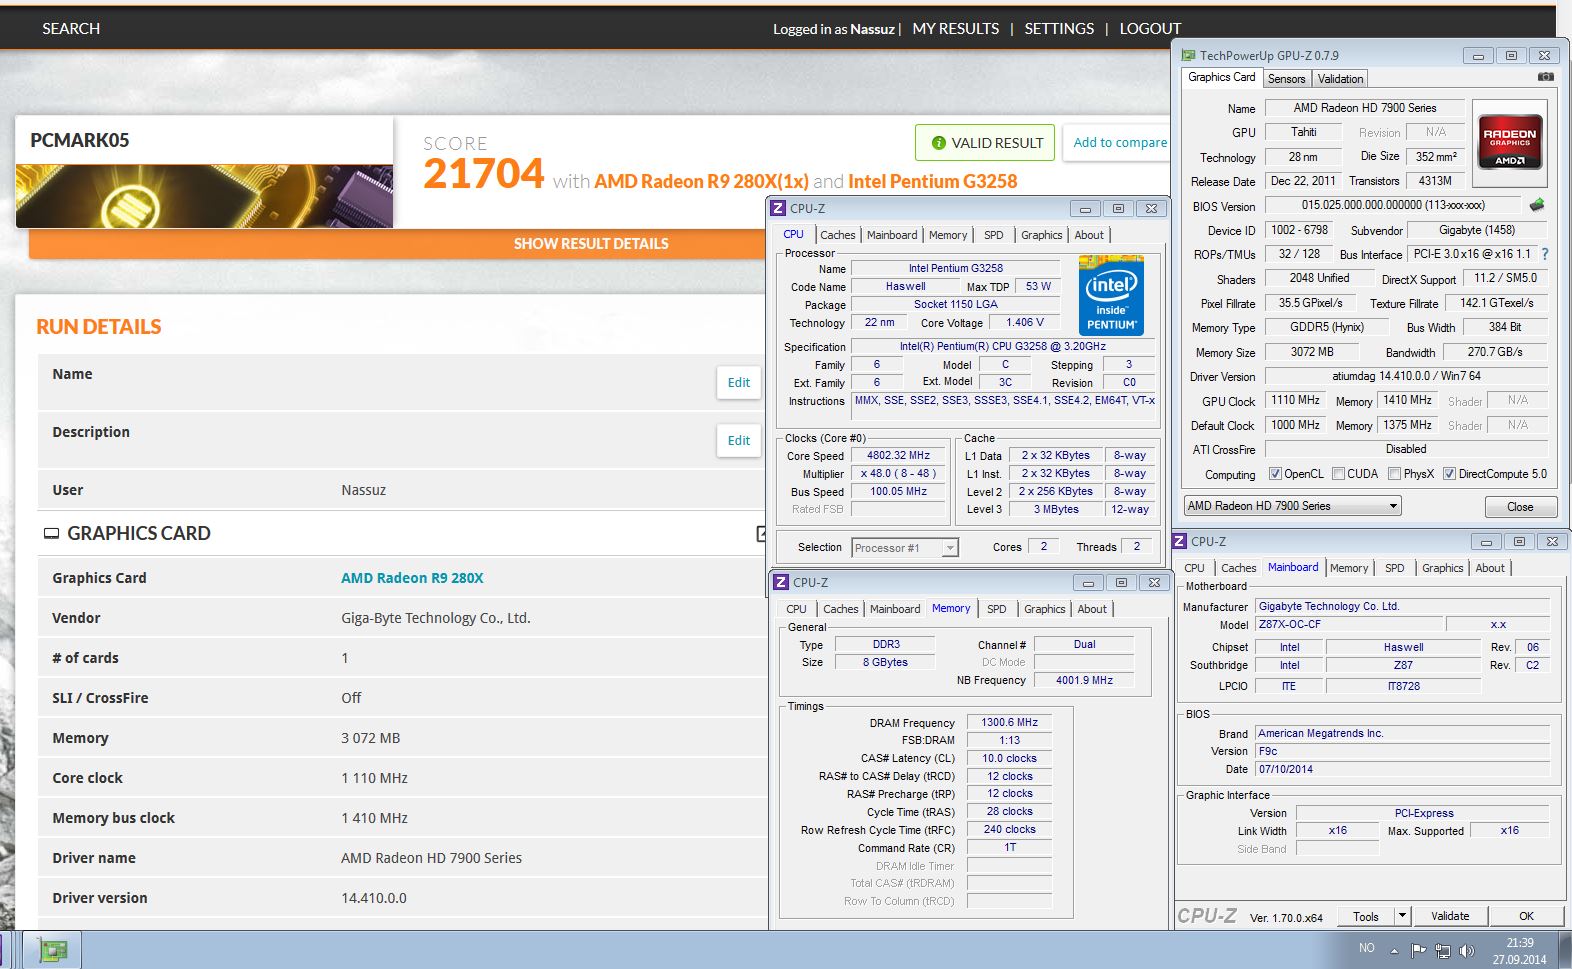Click the mainboard Model field Z87X-OC-CF

pyautogui.click(x=1349, y=624)
